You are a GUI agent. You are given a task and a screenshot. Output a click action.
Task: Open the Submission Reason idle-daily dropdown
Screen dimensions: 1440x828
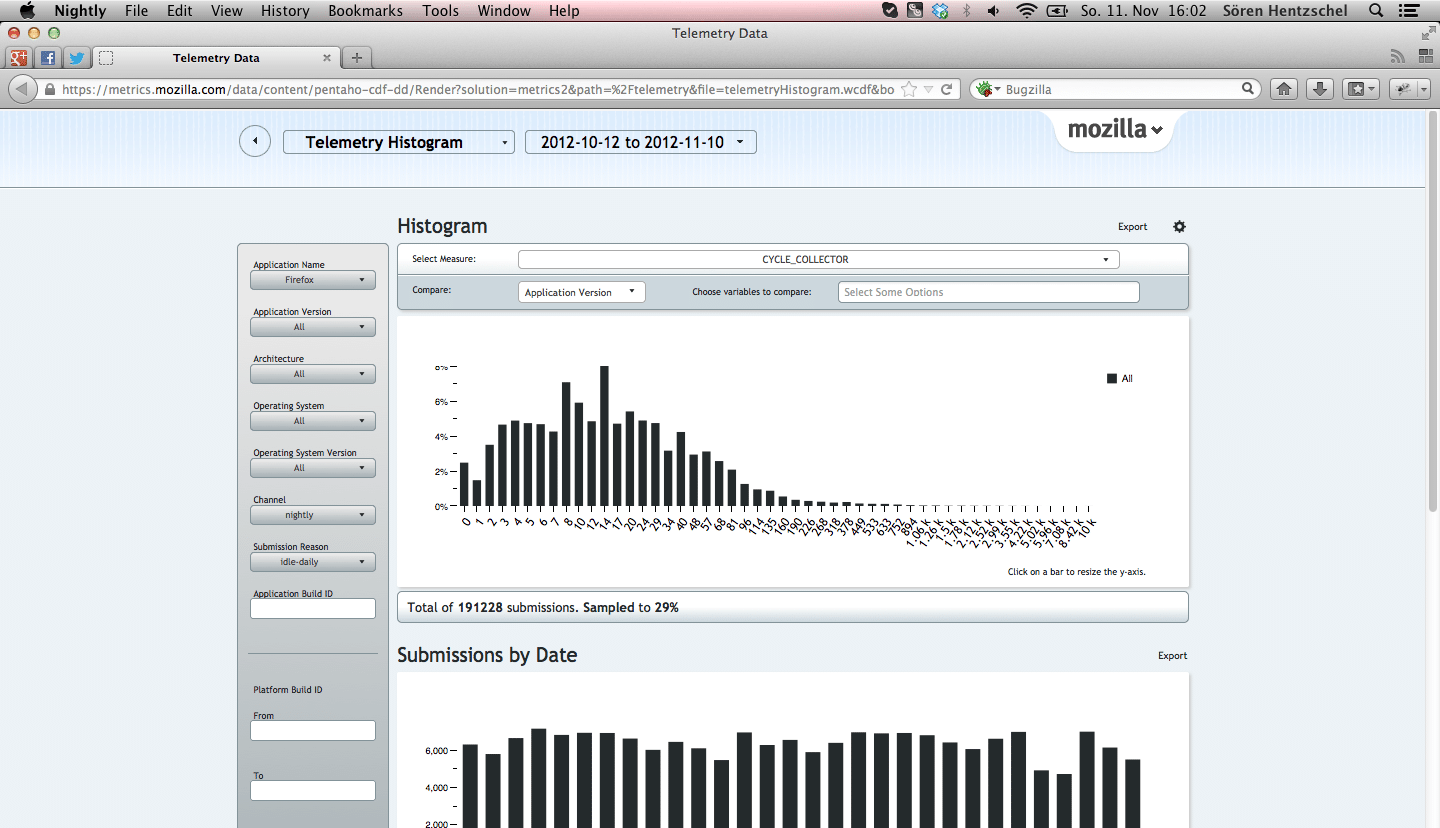(x=312, y=562)
